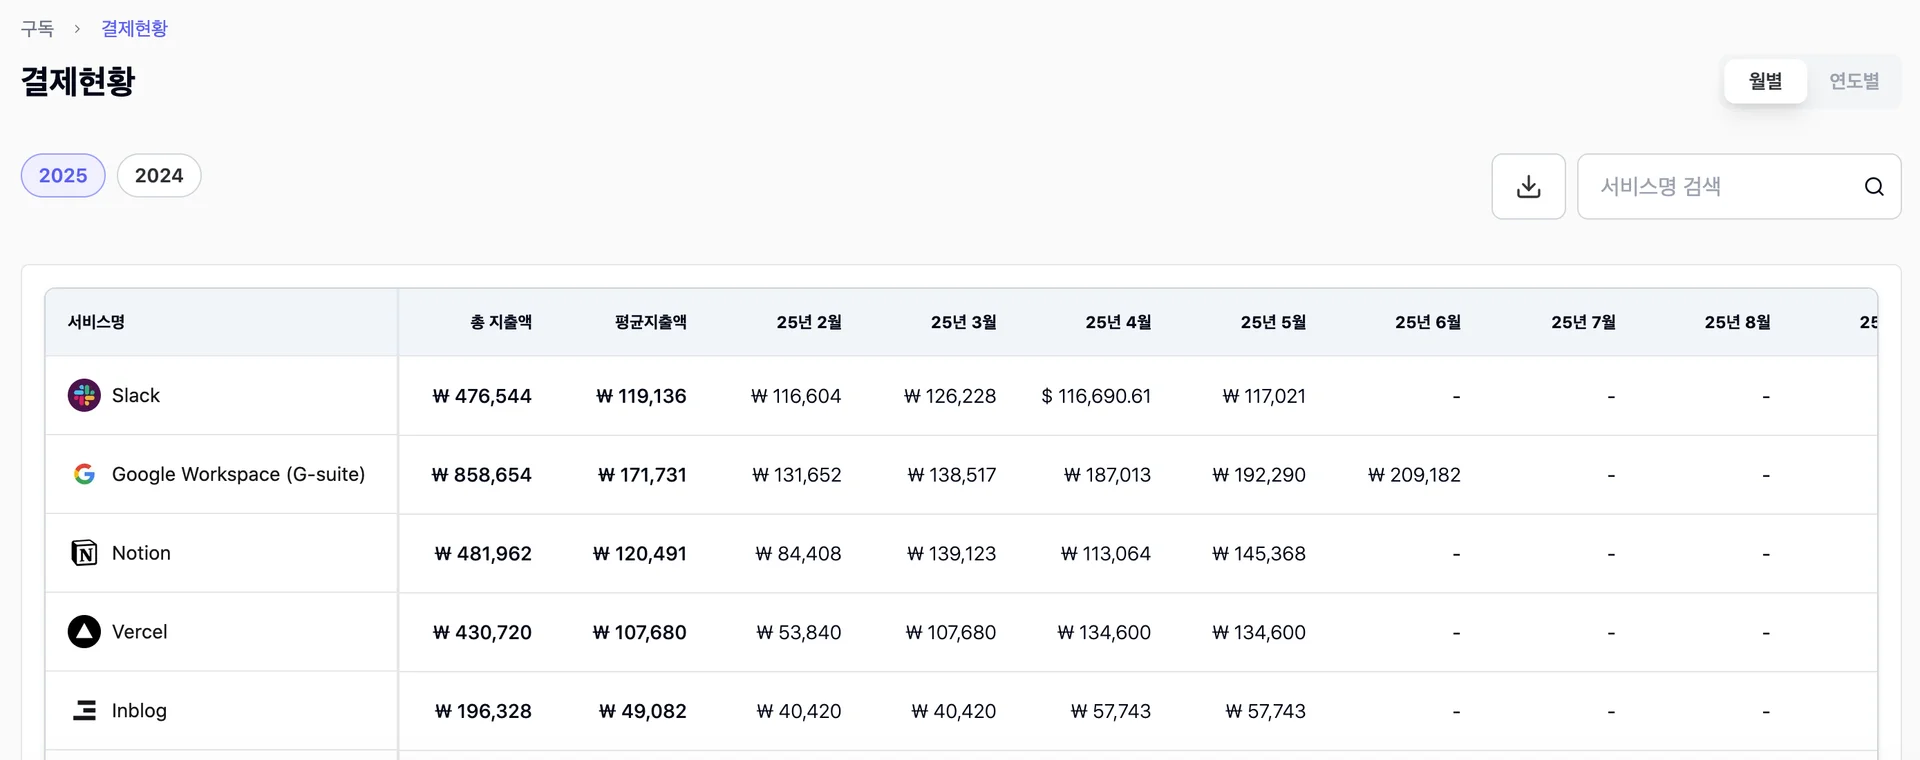This screenshot has height=760, width=1920.
Task: Click Google Workspace February value ₩ 131,652
Action: (797, 475)
